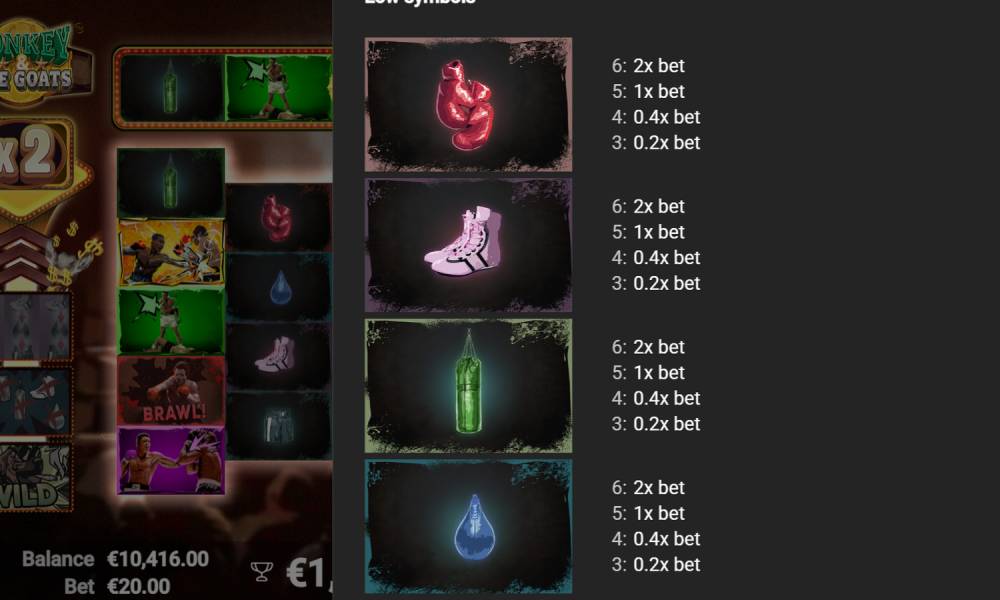Click the green boxer in top marquee reel
The image size is (1000, 600).
coord(278,87)
